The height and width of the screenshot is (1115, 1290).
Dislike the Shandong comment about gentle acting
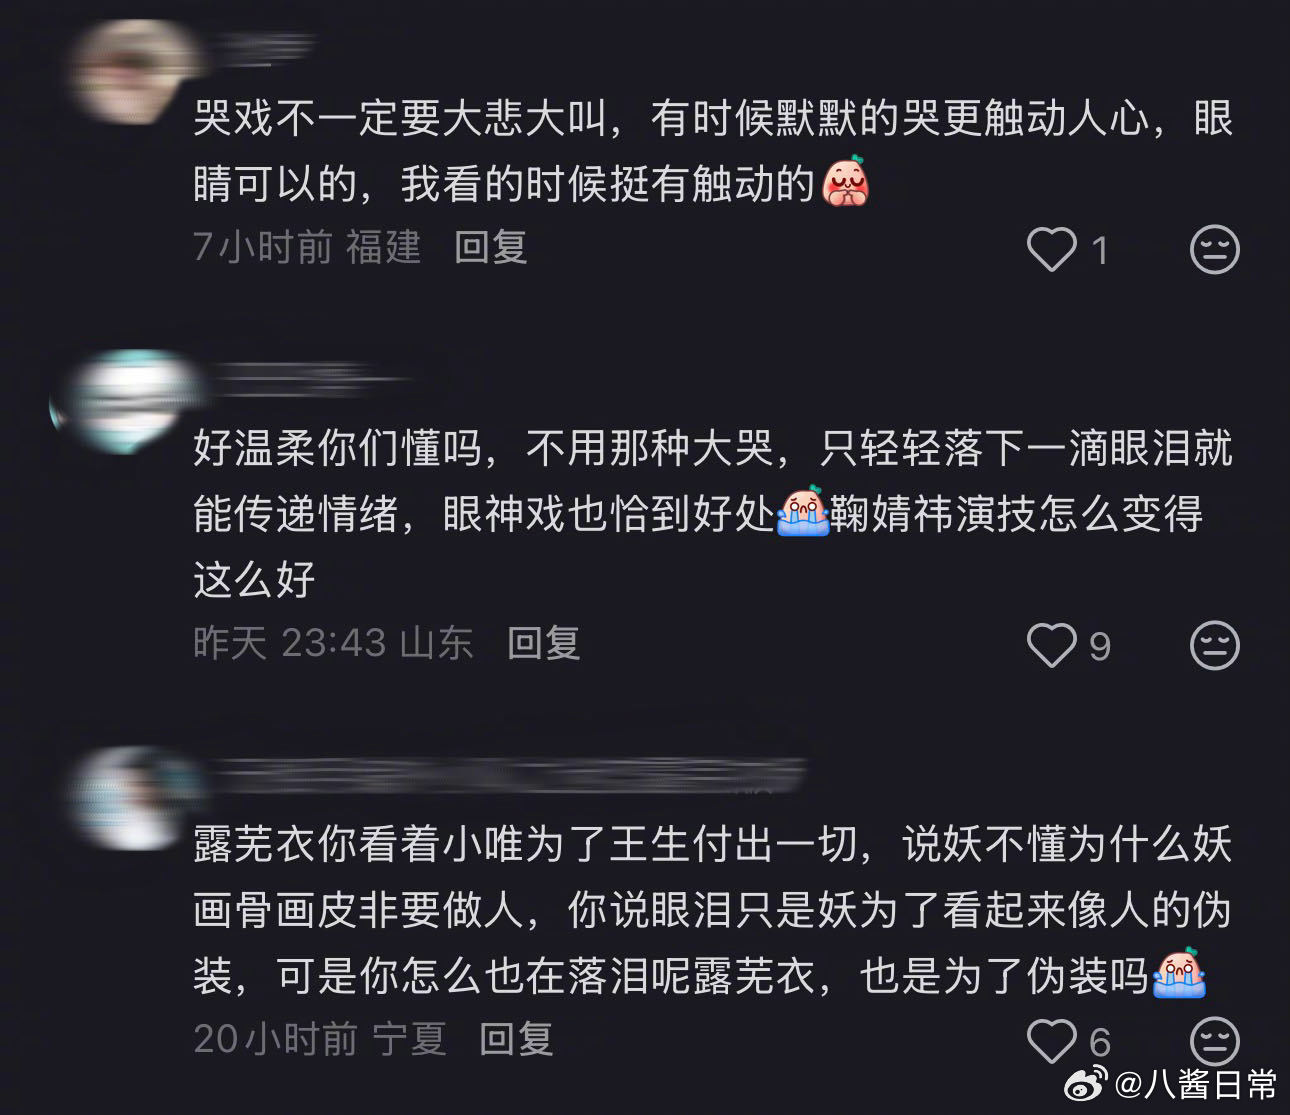tap(1215, 645)
